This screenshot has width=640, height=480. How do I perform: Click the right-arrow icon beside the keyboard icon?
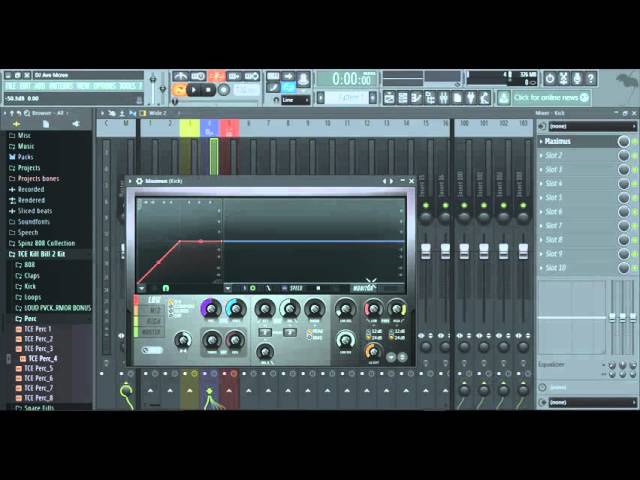point(288,76)
